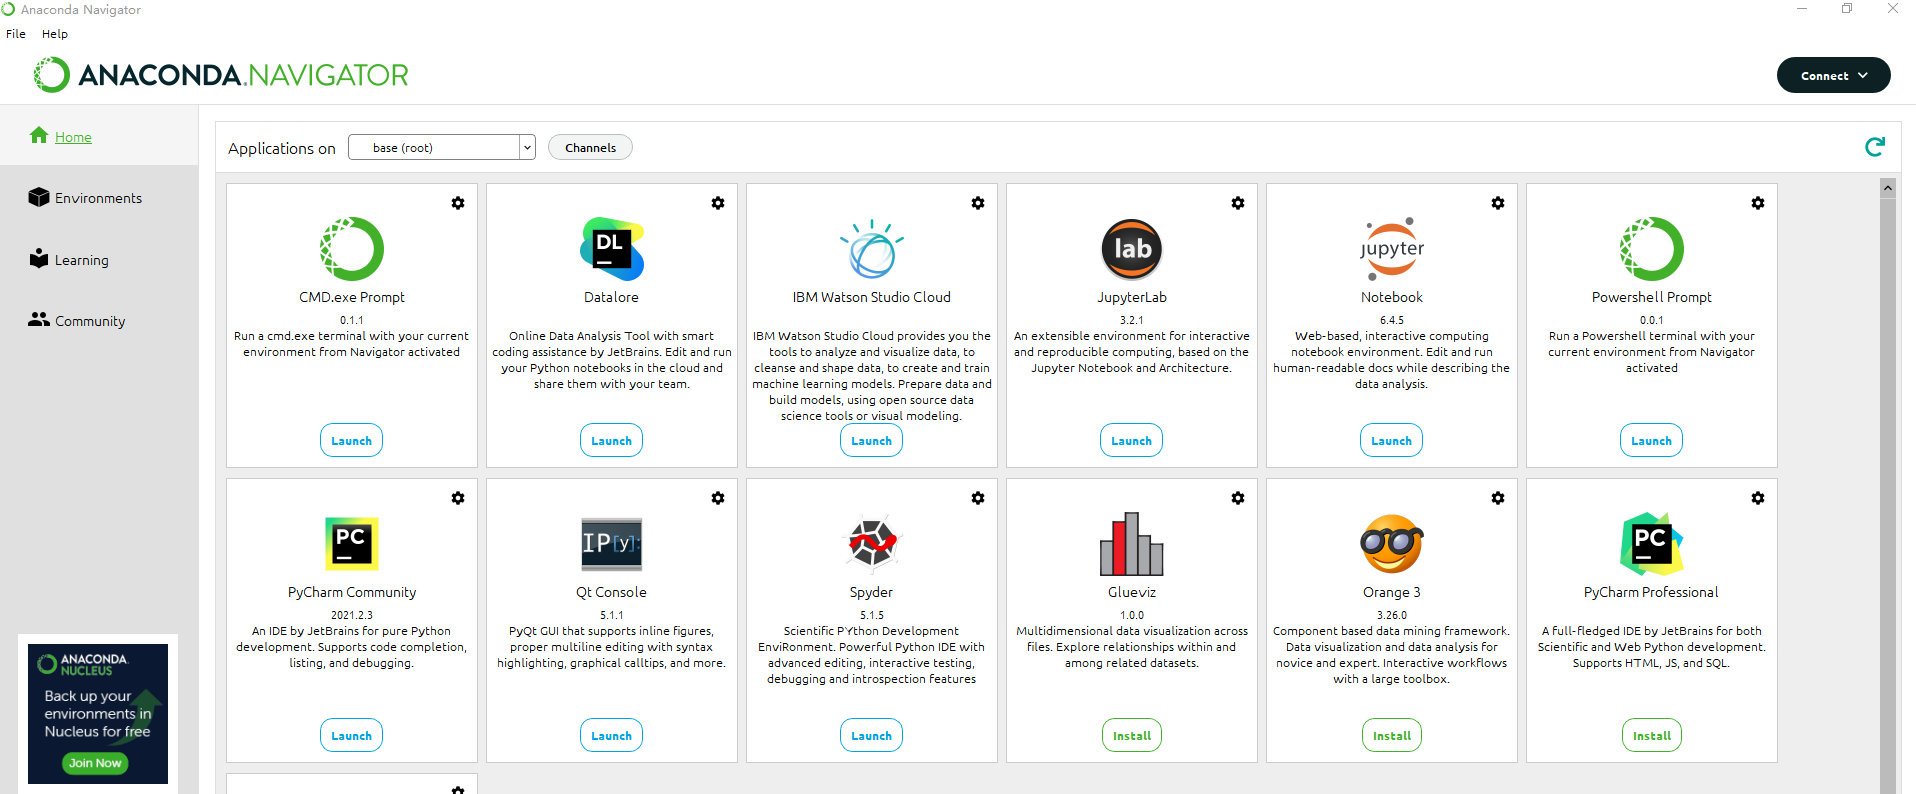
Task: Click the PyCharm Community version 2021.2.3
Action: coord(352,615)
